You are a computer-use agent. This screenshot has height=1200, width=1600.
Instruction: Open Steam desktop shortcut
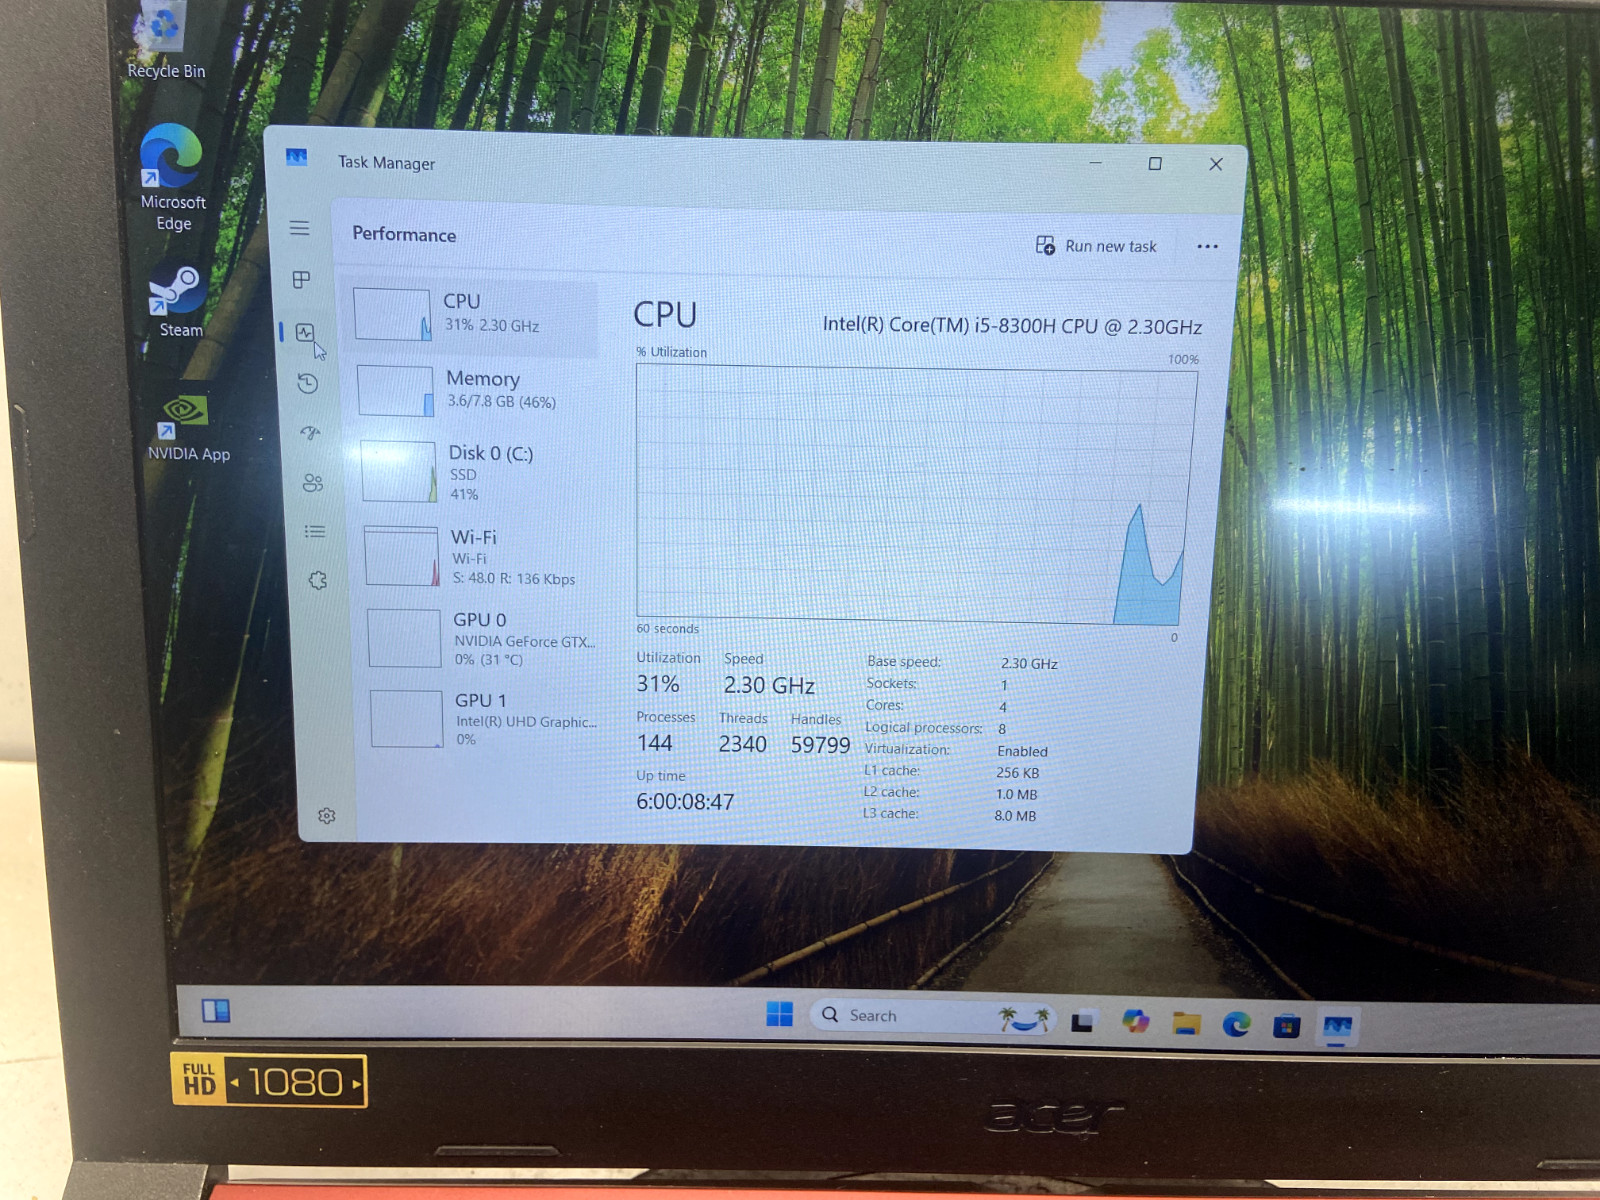[179, 302]
